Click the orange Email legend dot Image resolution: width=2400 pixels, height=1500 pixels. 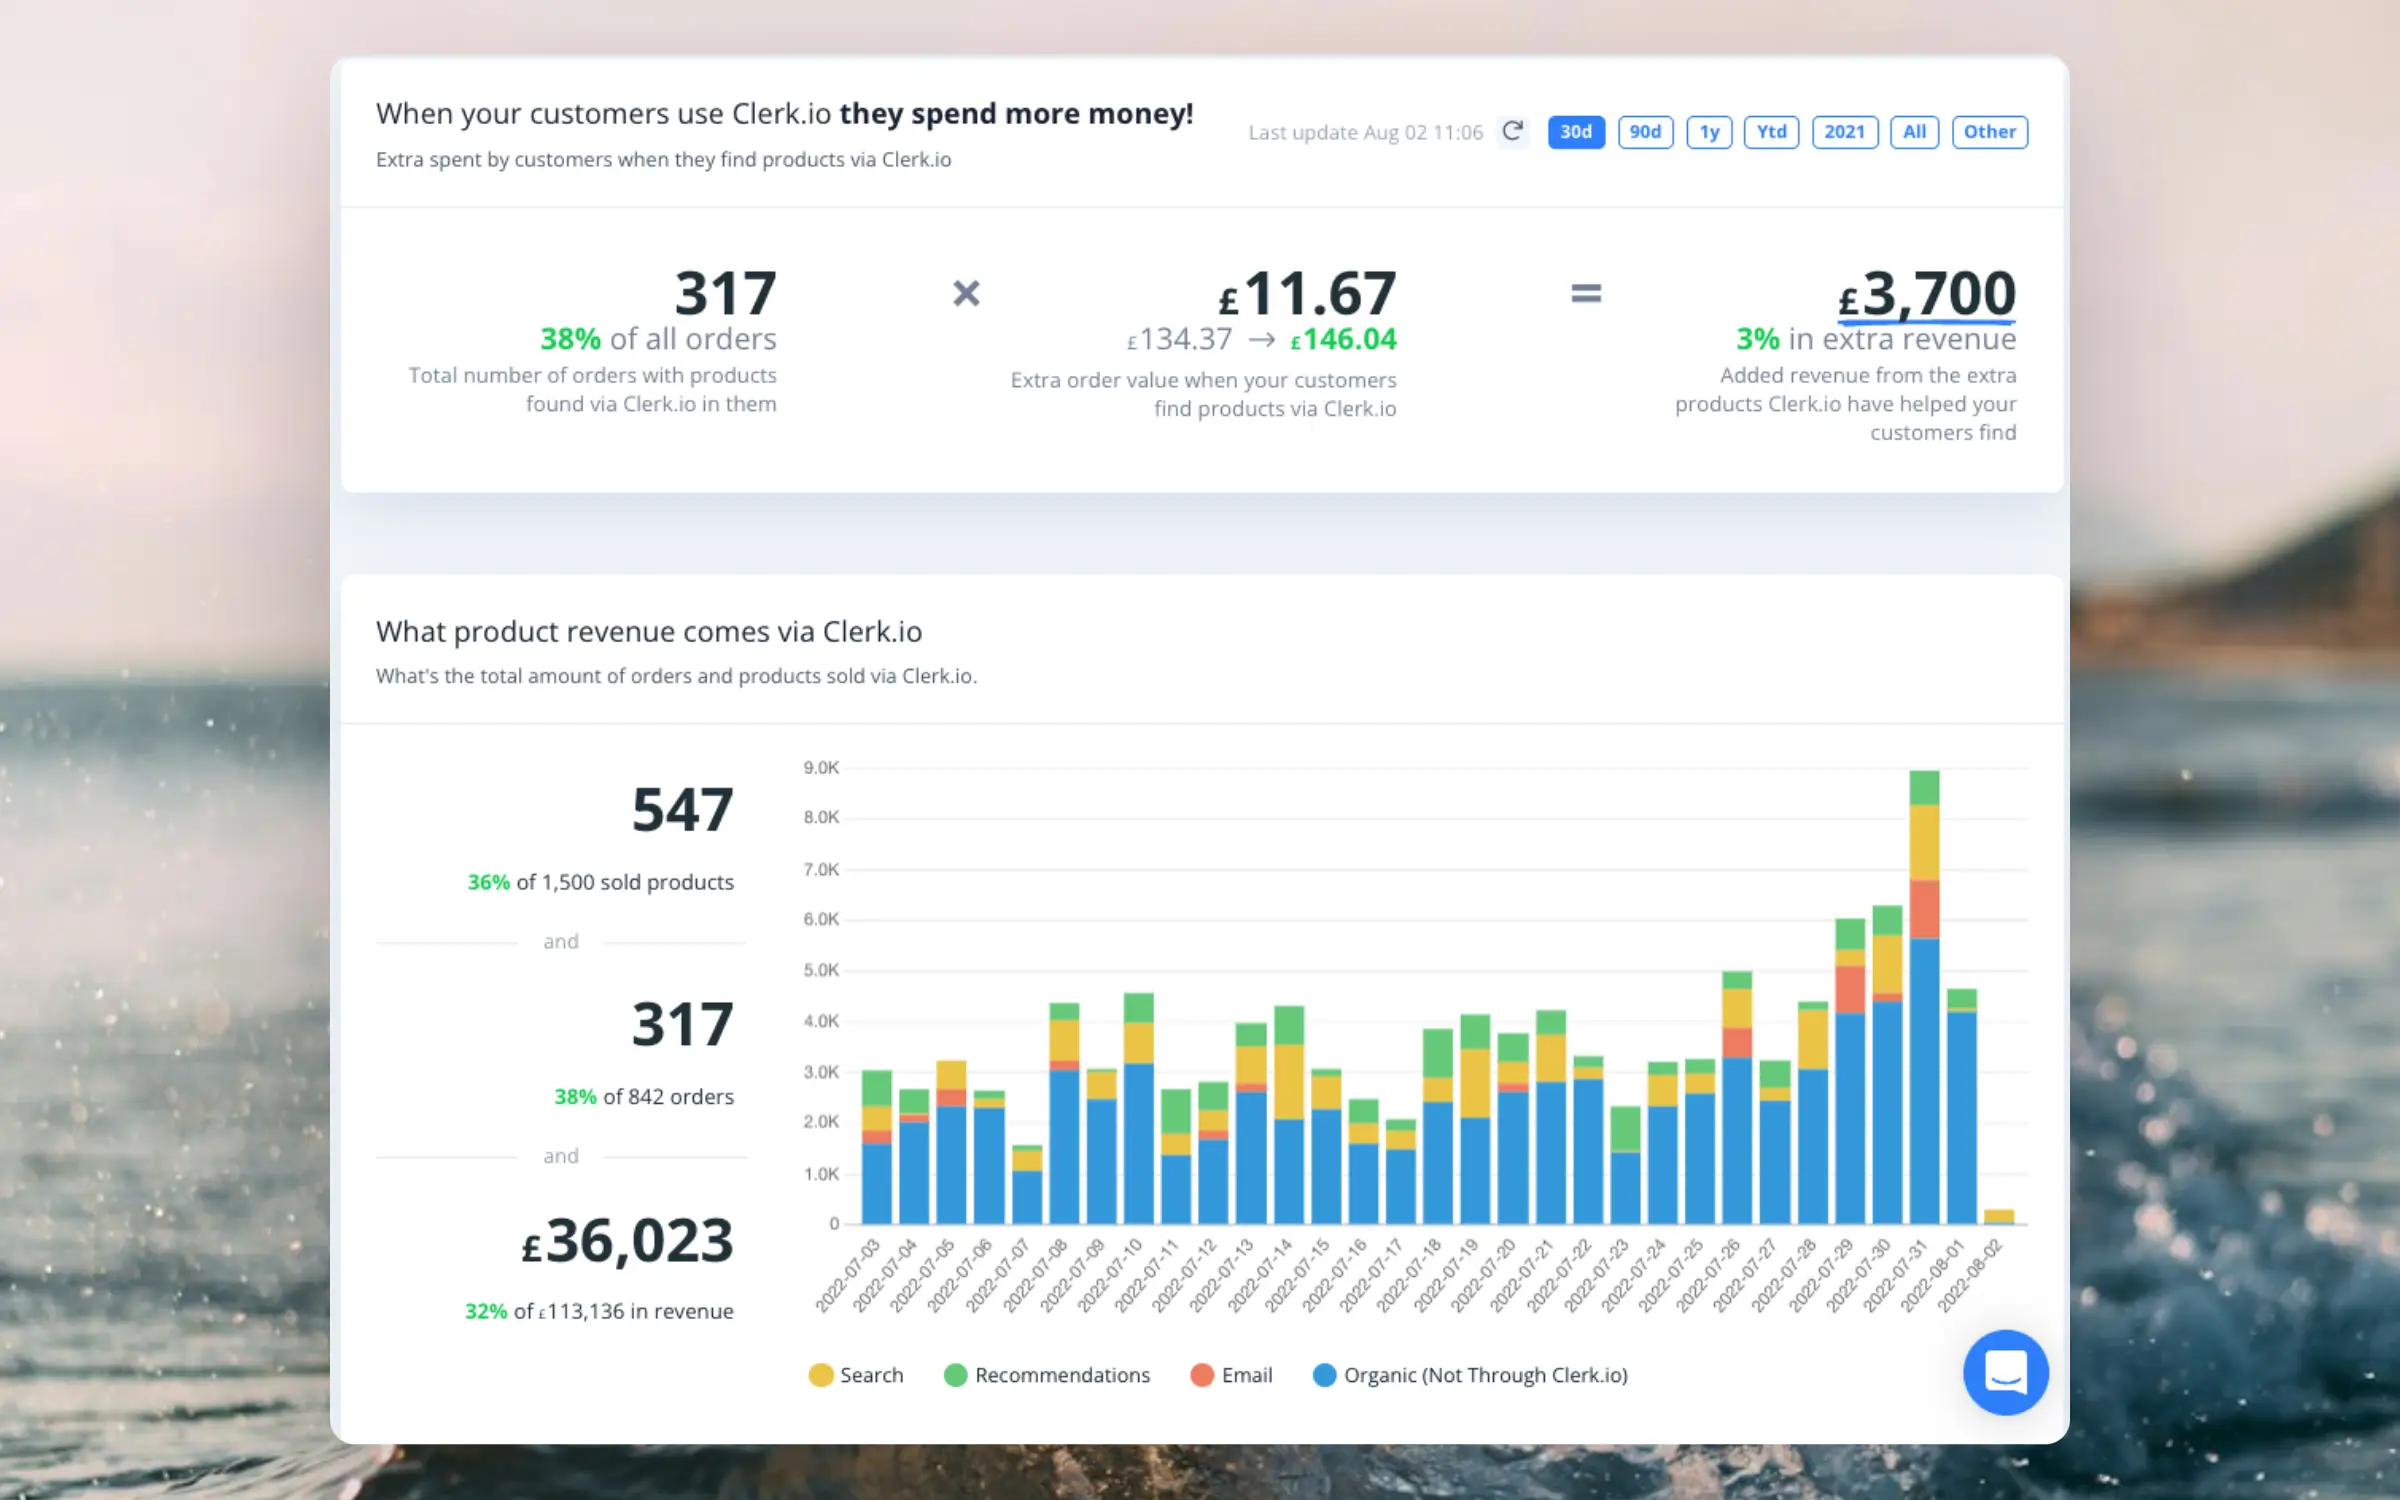pyautogui.click(x=1202, y=1375)
